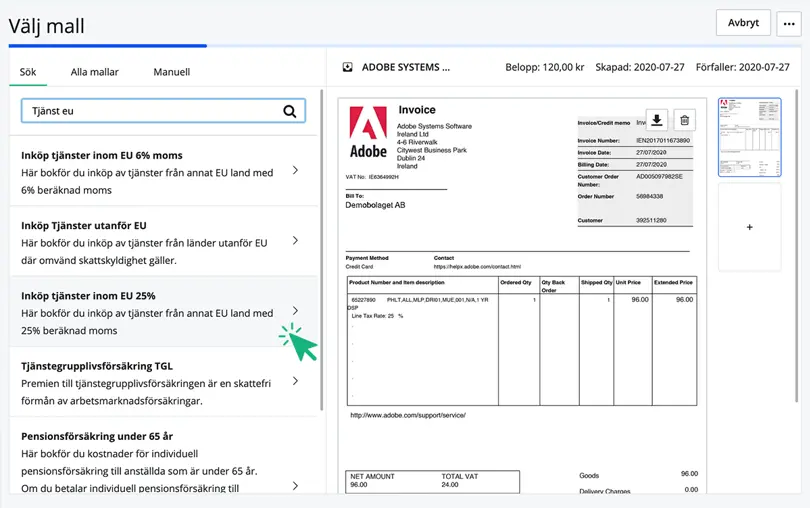Viewport: 810px width, 508px height.
Task: Open the three-dots more menu
Action: pyautogui.click(x=789, y=23)
